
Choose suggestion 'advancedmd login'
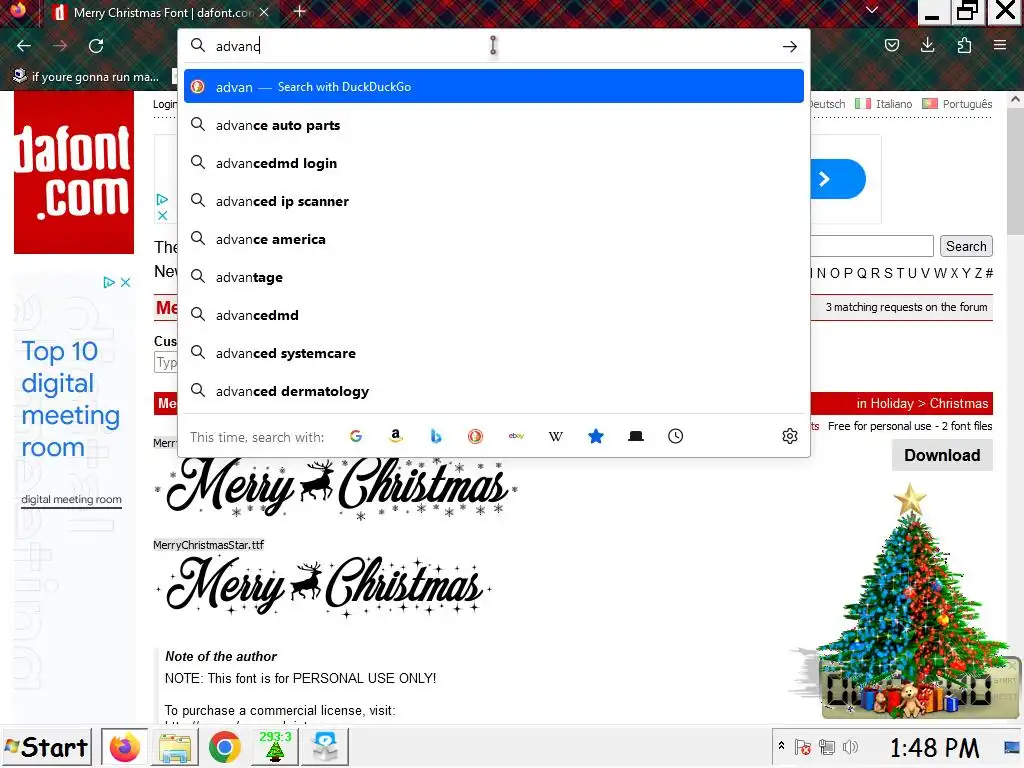click(x=494, y=163)
